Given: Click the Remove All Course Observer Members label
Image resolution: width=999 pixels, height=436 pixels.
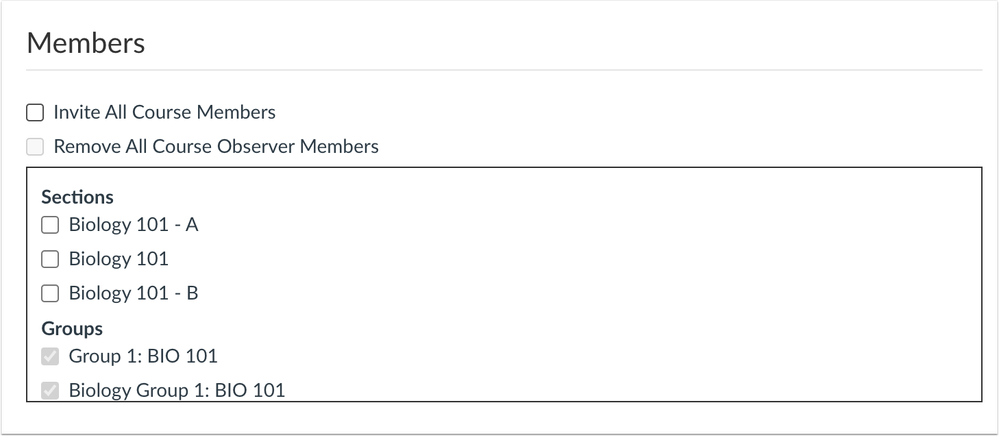Looking at the screenshot, I should coord(216,147).
